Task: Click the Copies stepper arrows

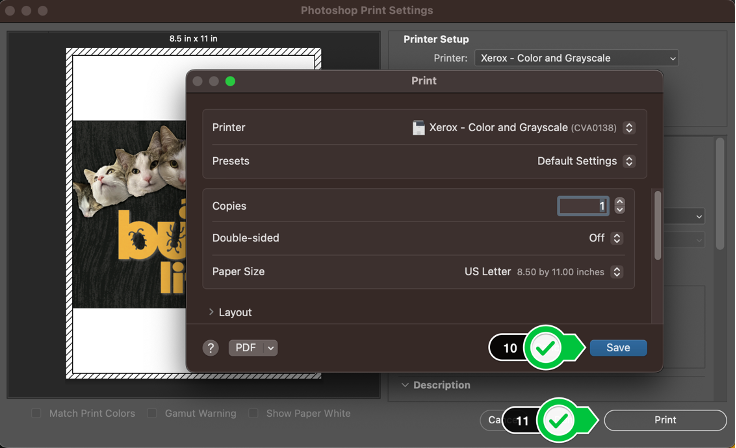Action: (x=620, y=205)
